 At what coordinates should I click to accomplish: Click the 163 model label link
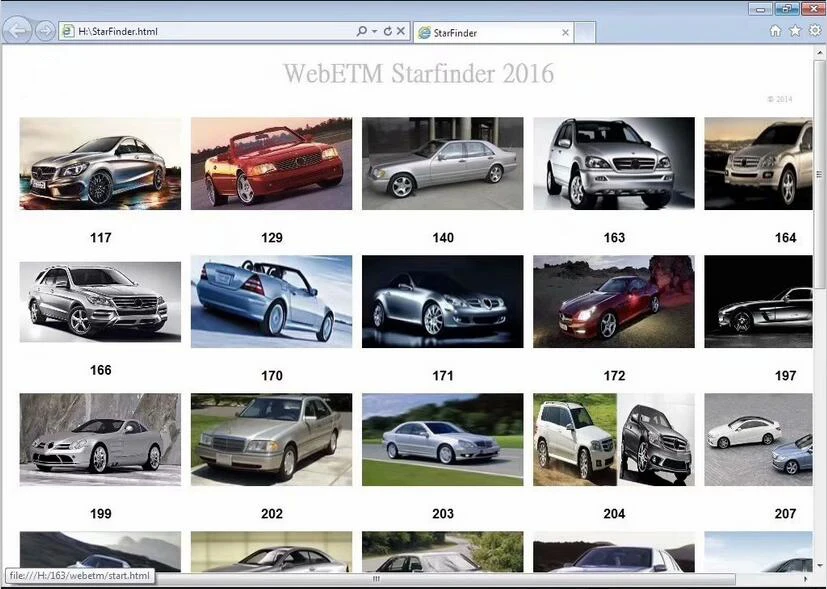tap(614, 238)
